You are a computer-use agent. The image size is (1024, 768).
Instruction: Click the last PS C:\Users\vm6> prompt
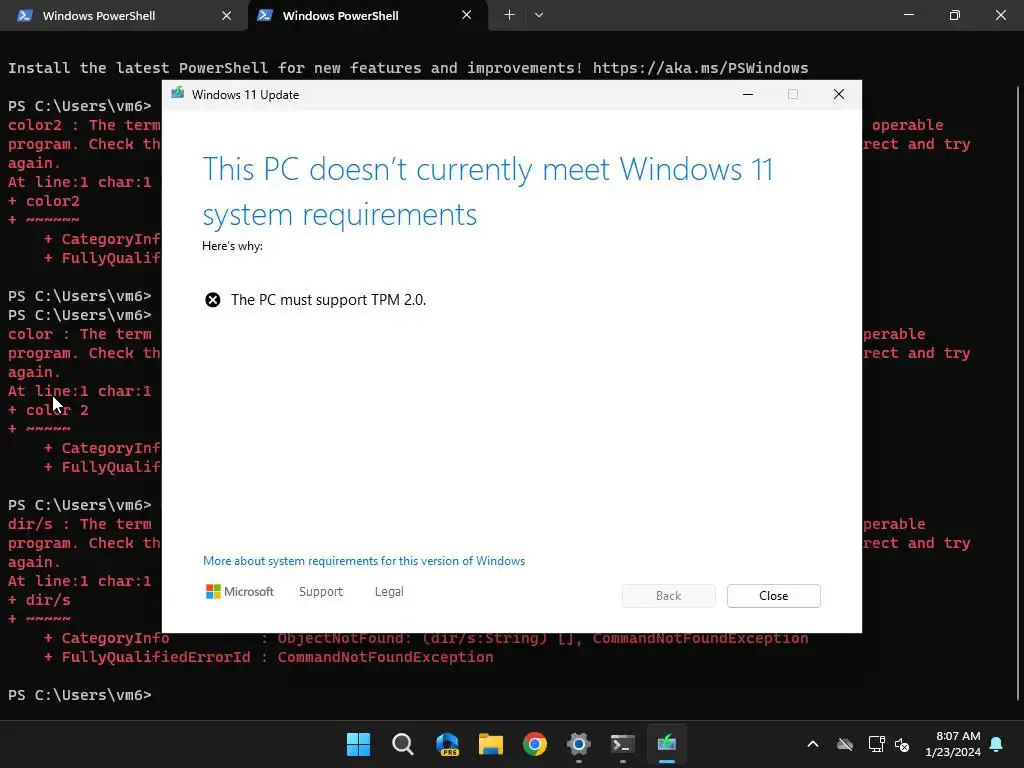[80, 695]
